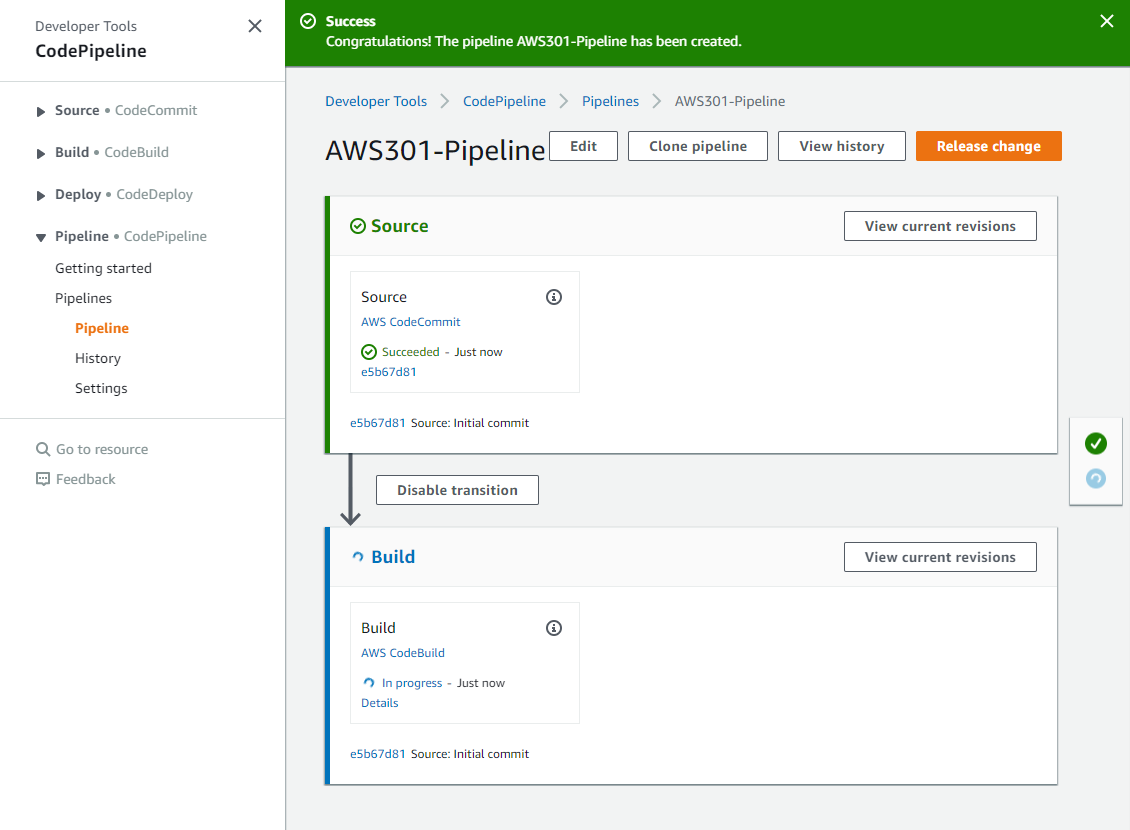Click blue in-progress stage indicator on right
This screenshot has height=830, width=1130.
click(1095, 478)
